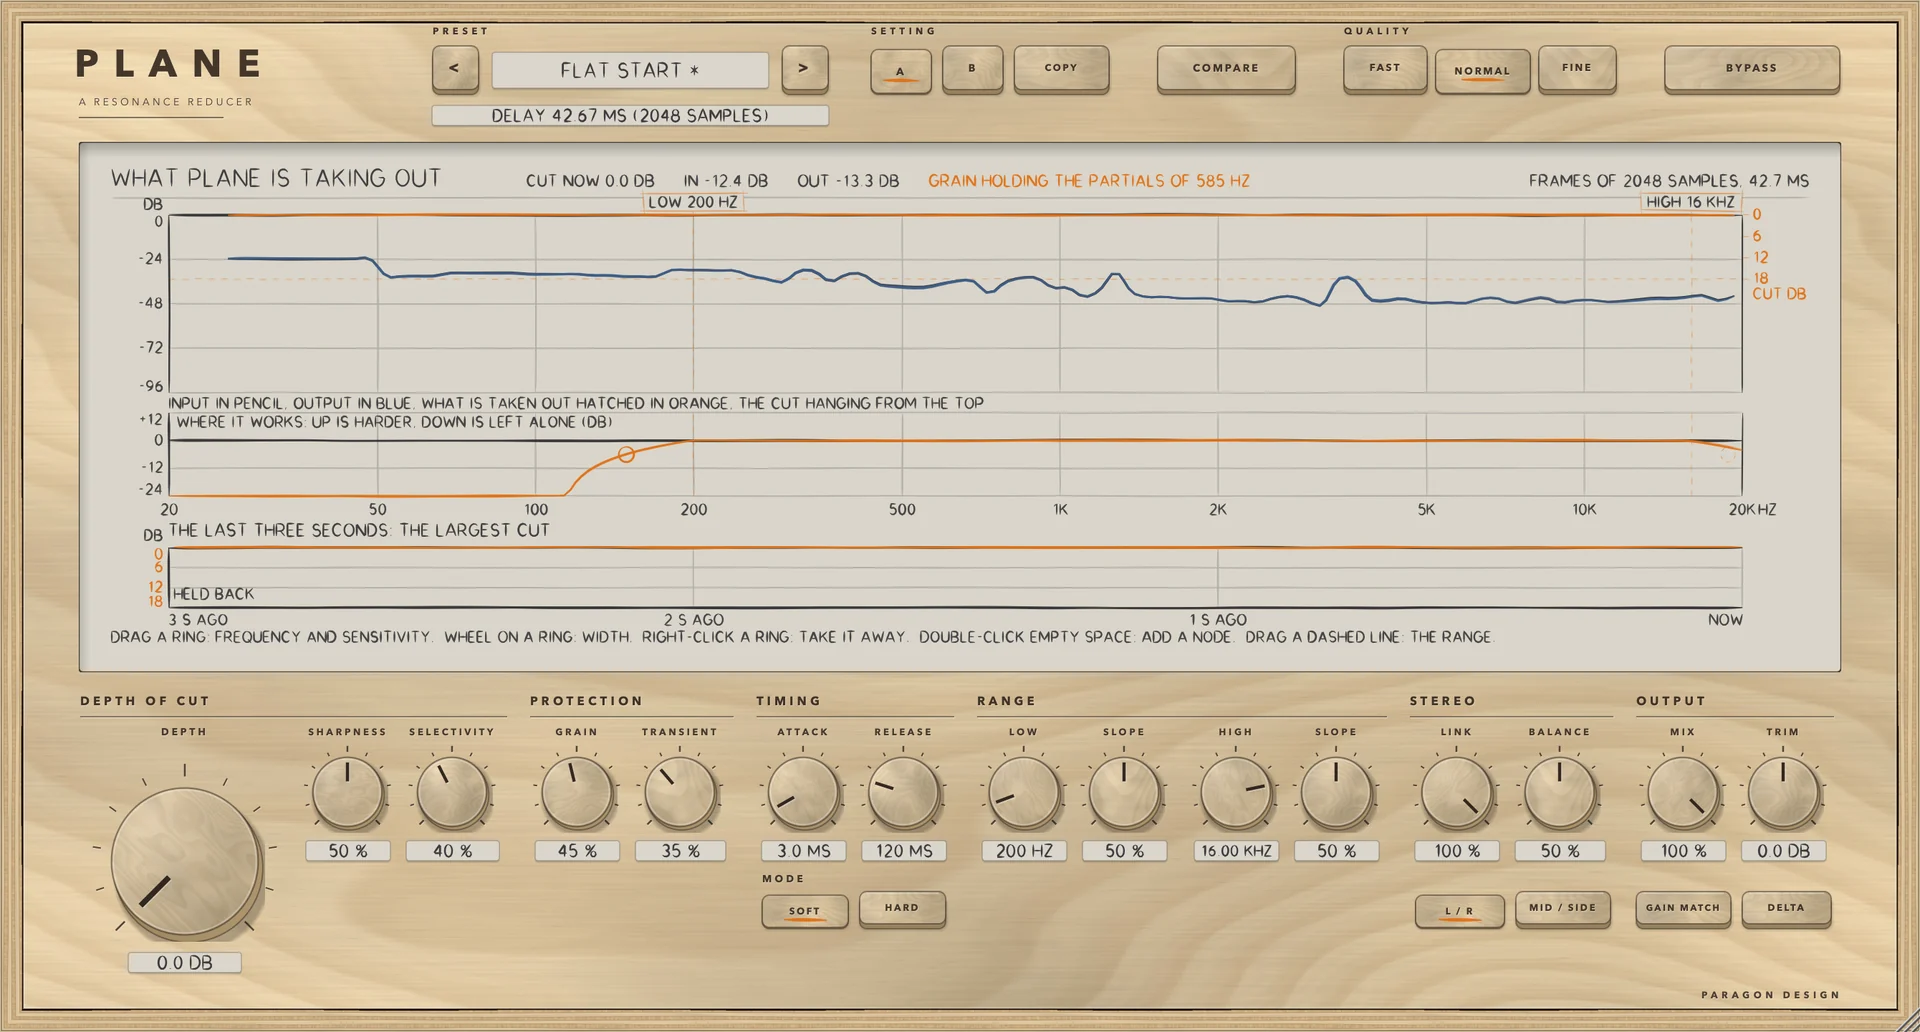Choose FINE quality mode

tap(1577, 69)
